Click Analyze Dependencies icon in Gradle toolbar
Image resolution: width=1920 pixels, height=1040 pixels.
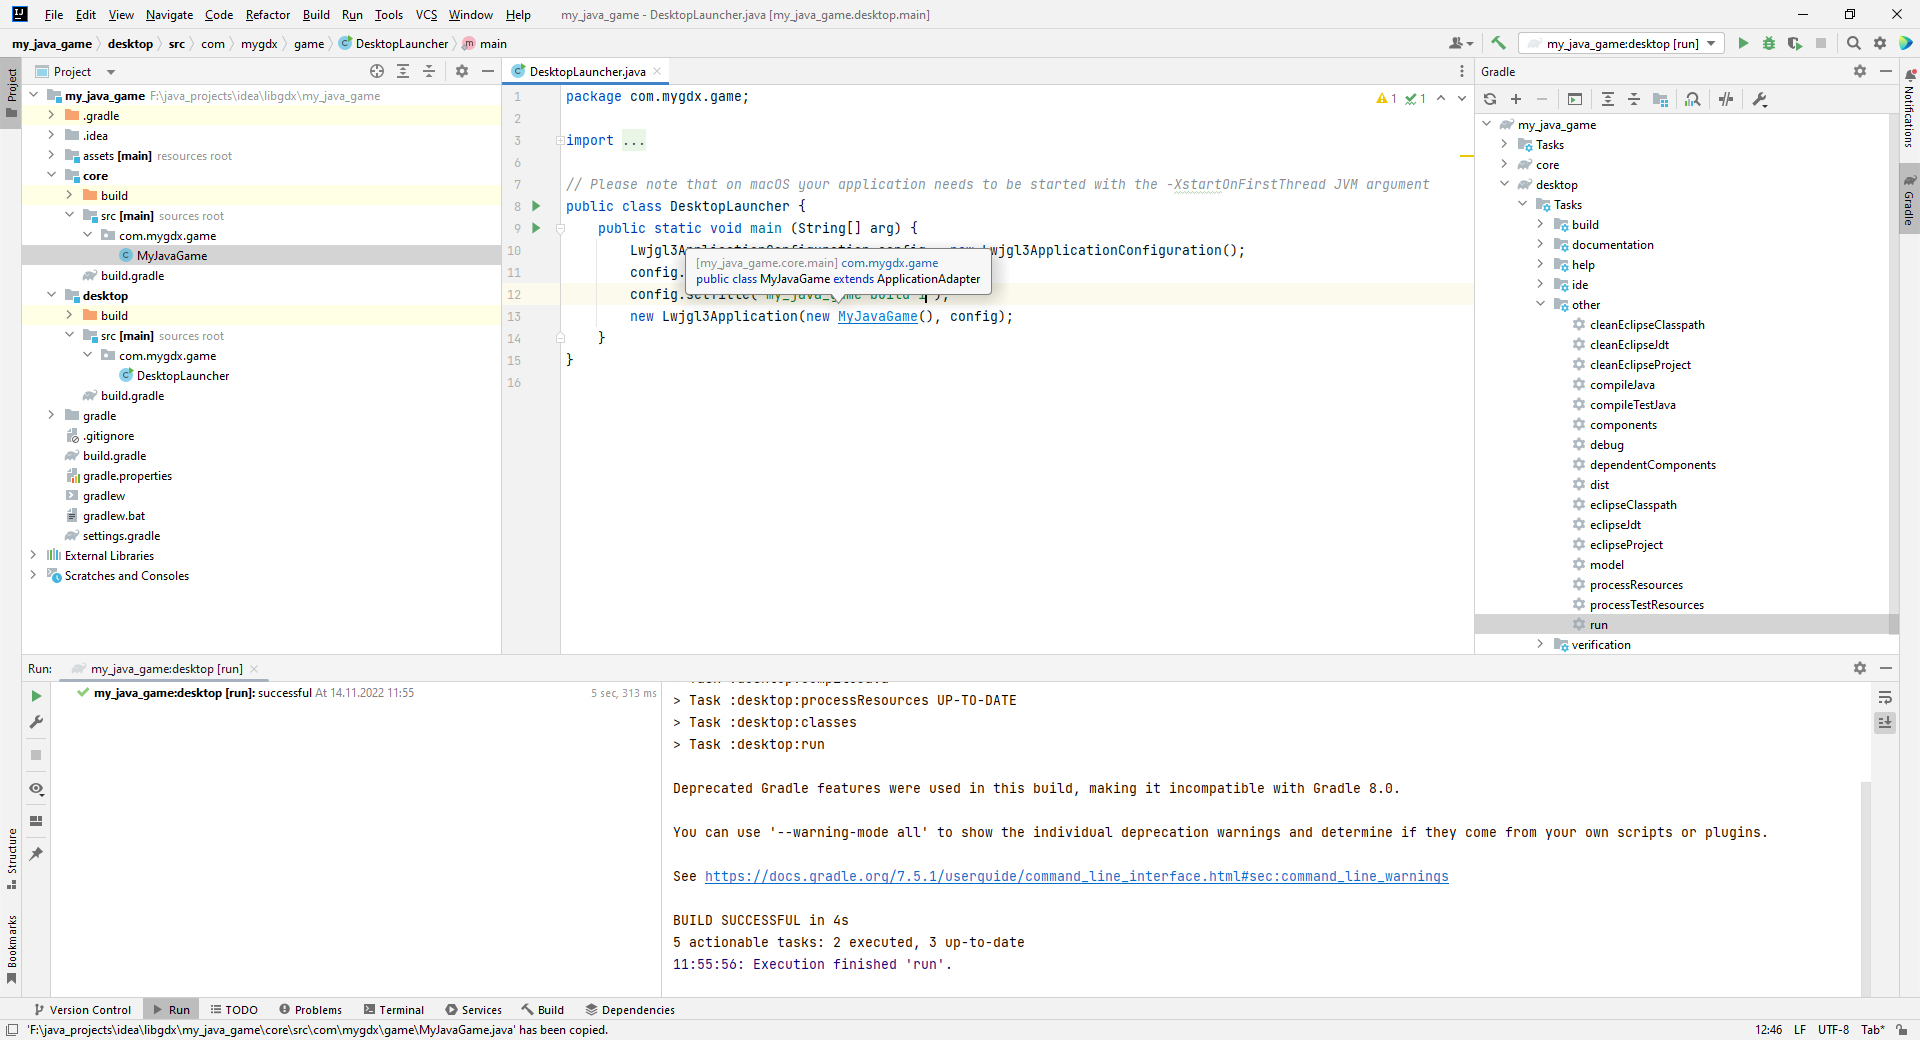click(x=1693, y=99)
